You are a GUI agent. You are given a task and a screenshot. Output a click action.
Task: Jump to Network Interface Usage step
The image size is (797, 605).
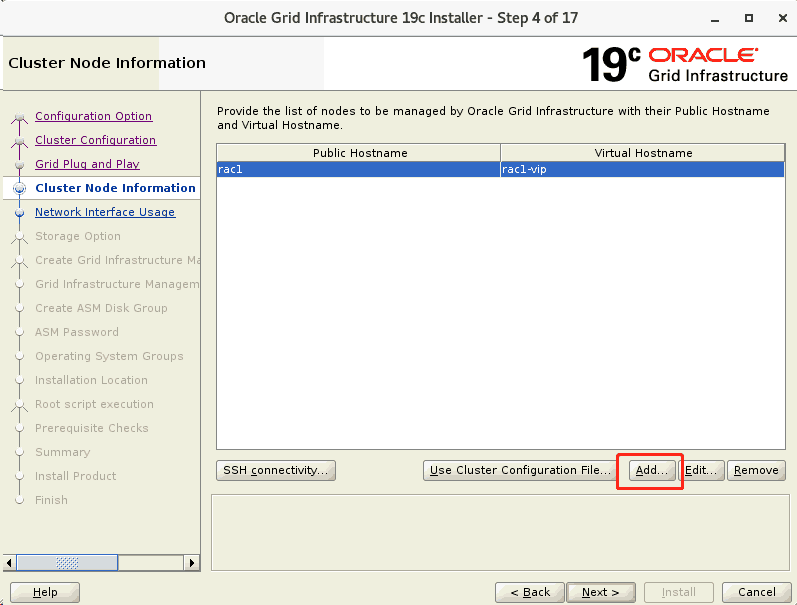[x=105, y=212]
